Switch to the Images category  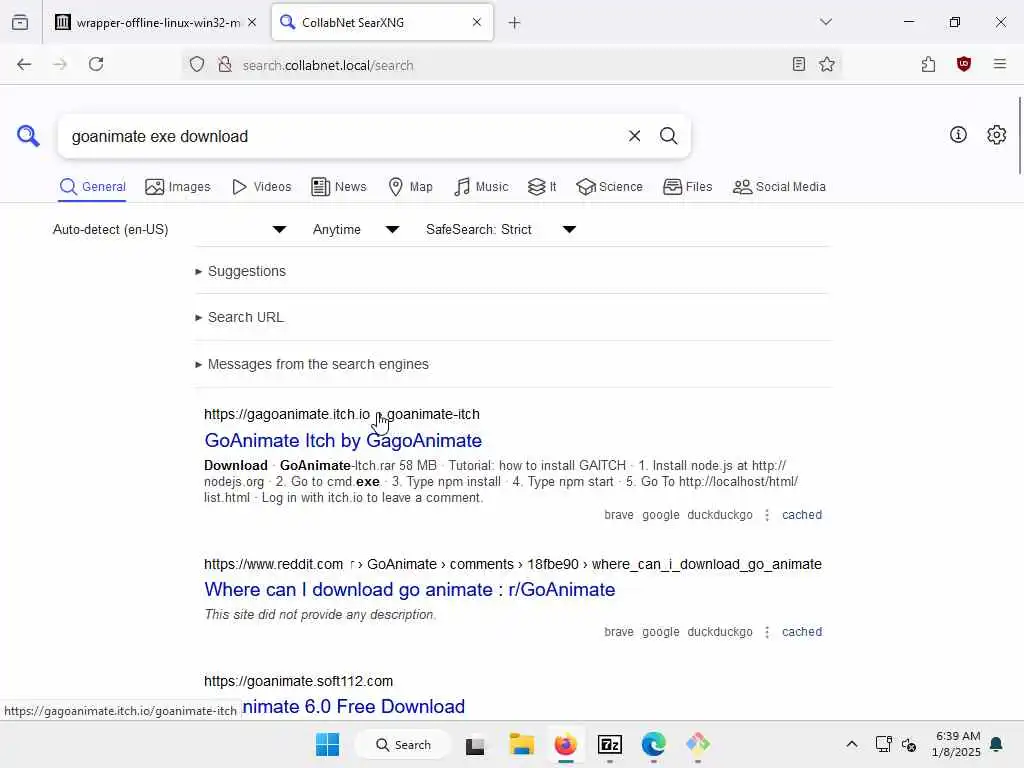pos(178,187)
